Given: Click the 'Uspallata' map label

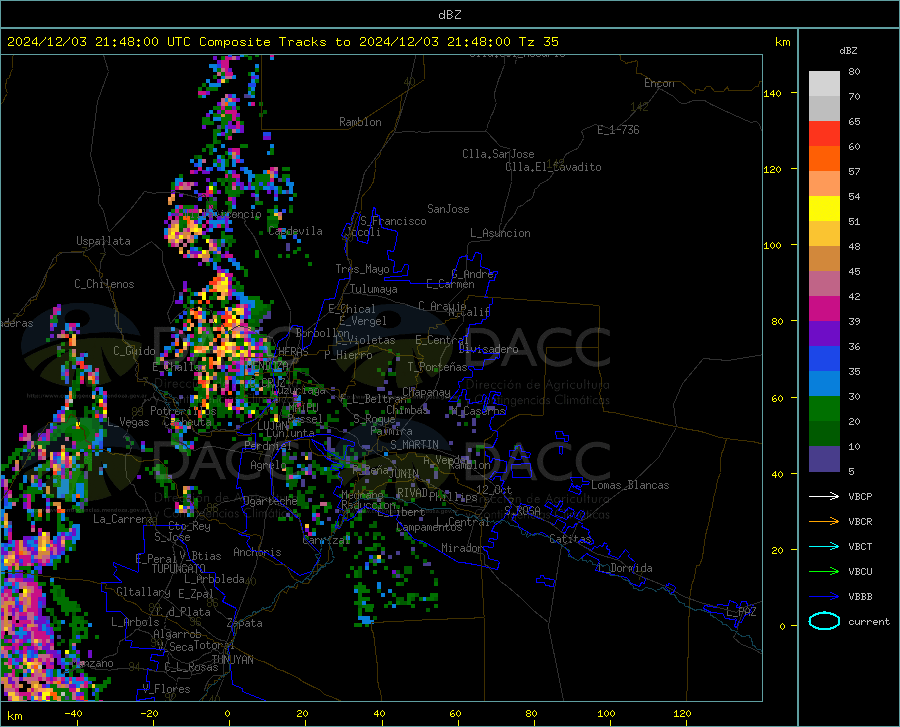Looking at the screenshot, I should 103,241.
